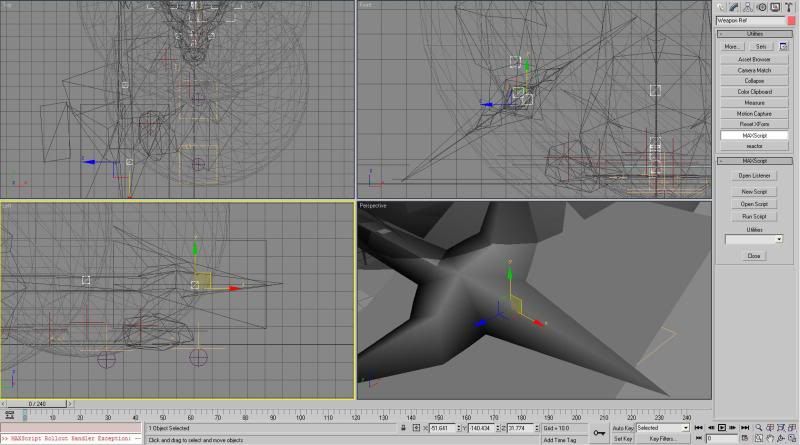The width and height of the screenshot is (800, 445).
Task: Click the Collapse utility button
Action: tap(754, 81)
